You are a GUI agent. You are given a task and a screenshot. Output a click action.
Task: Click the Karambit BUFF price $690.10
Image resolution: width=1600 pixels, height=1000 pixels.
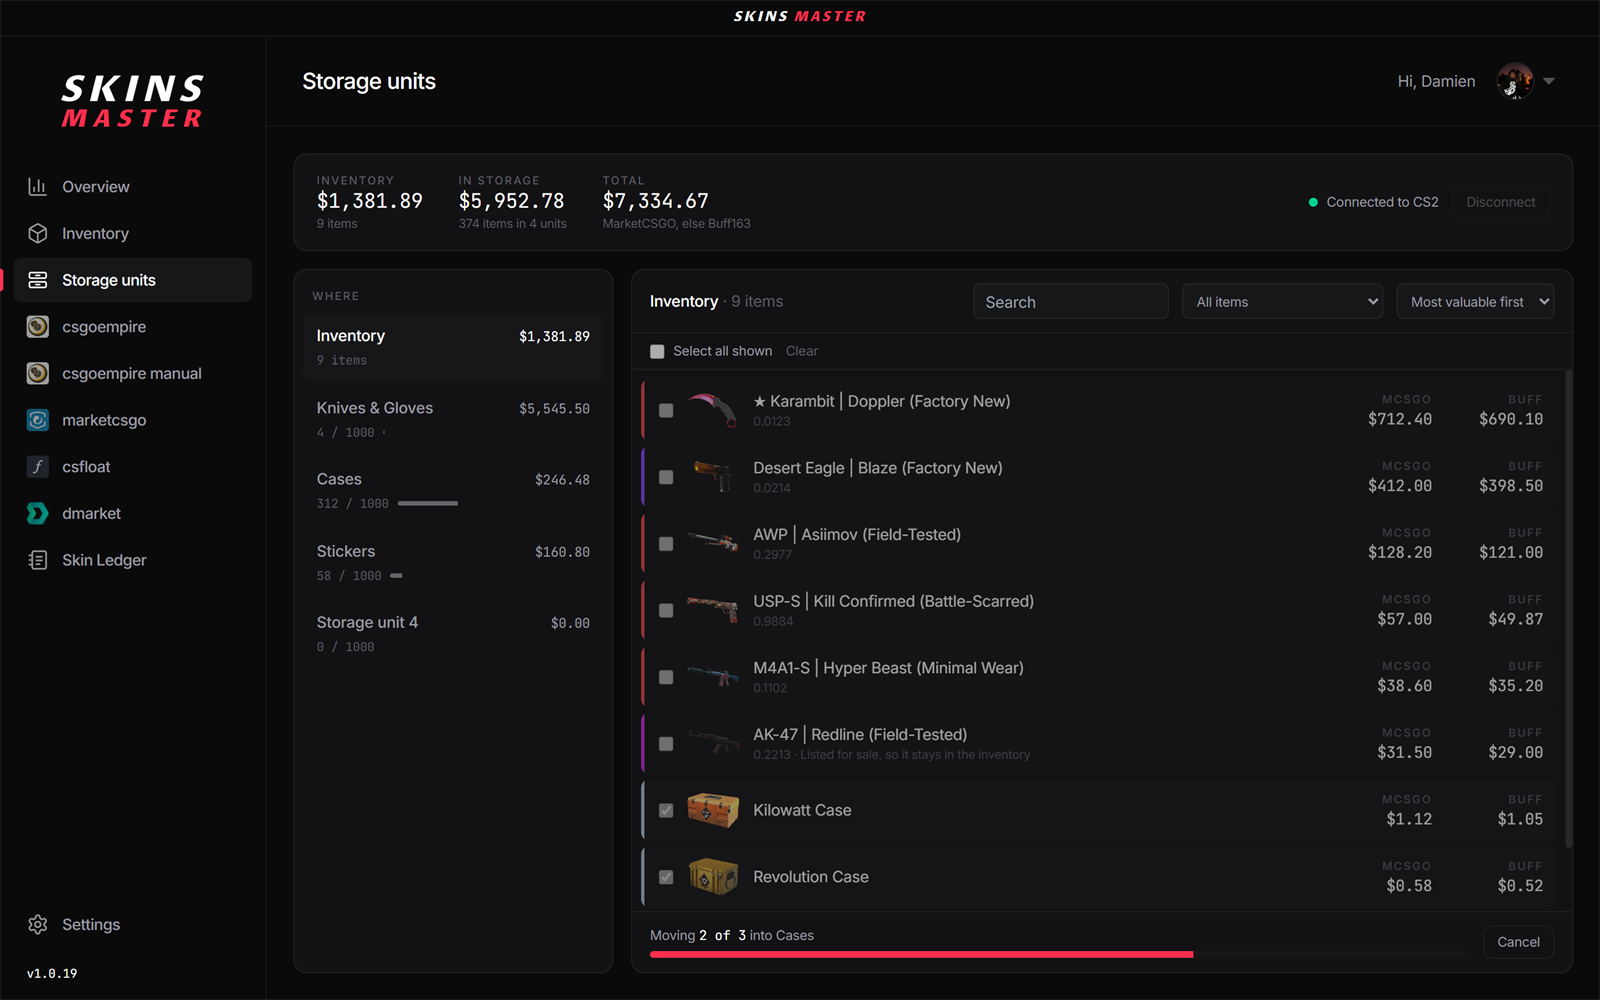pyautogui.click(x=1511, y=419)
